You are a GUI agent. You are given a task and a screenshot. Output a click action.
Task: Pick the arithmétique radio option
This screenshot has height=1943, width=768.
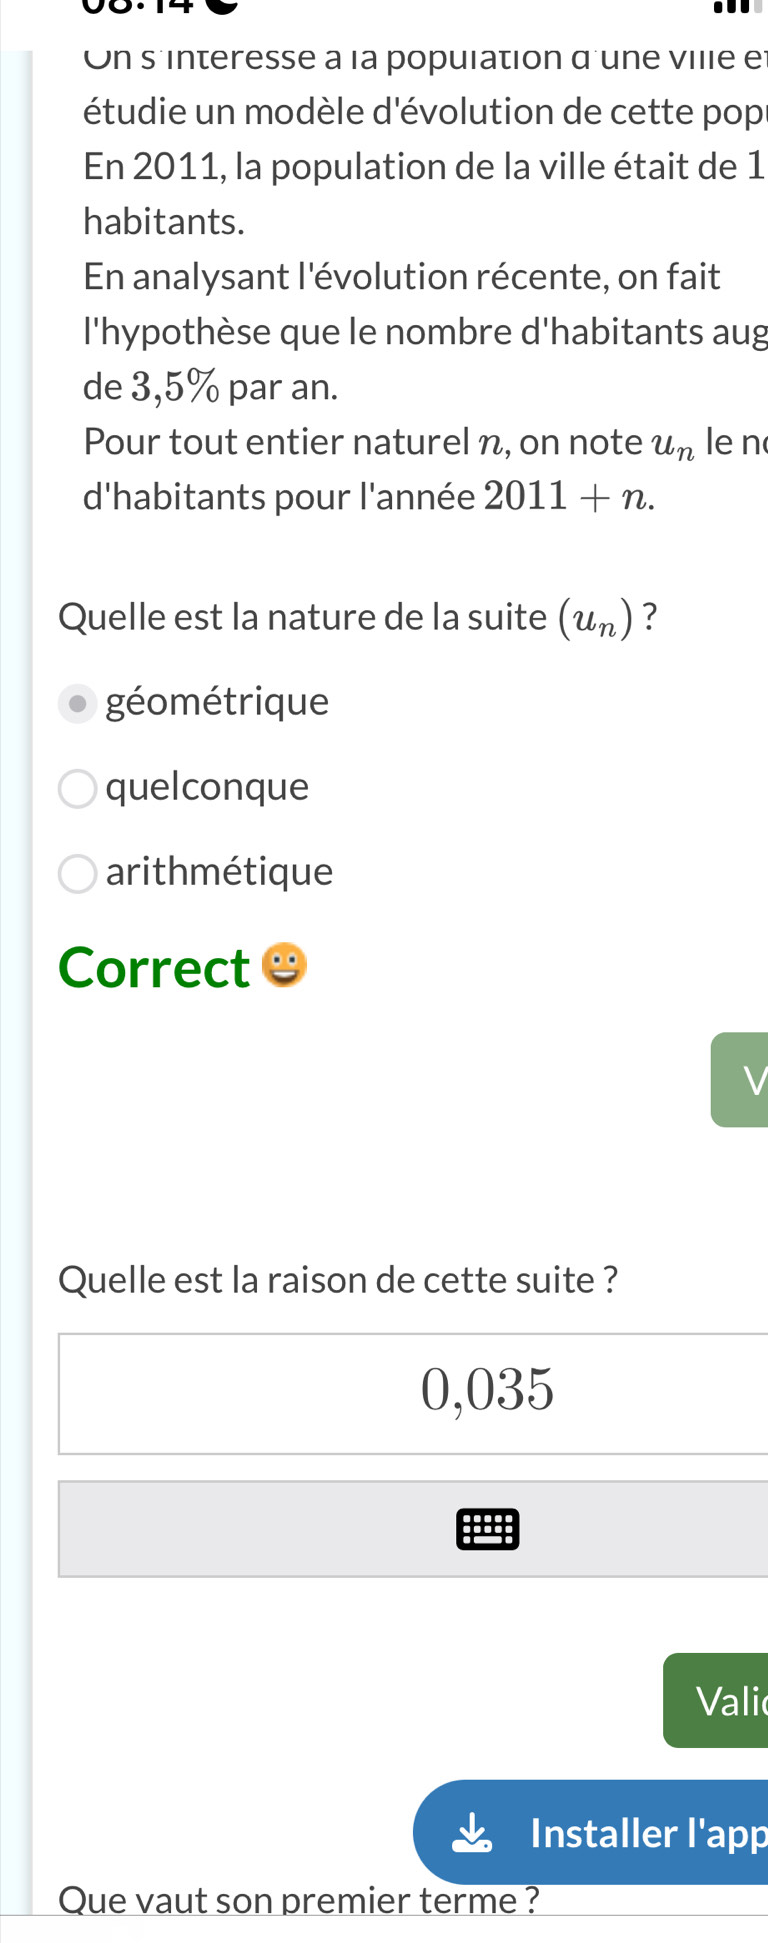click(x=78, y=874)
